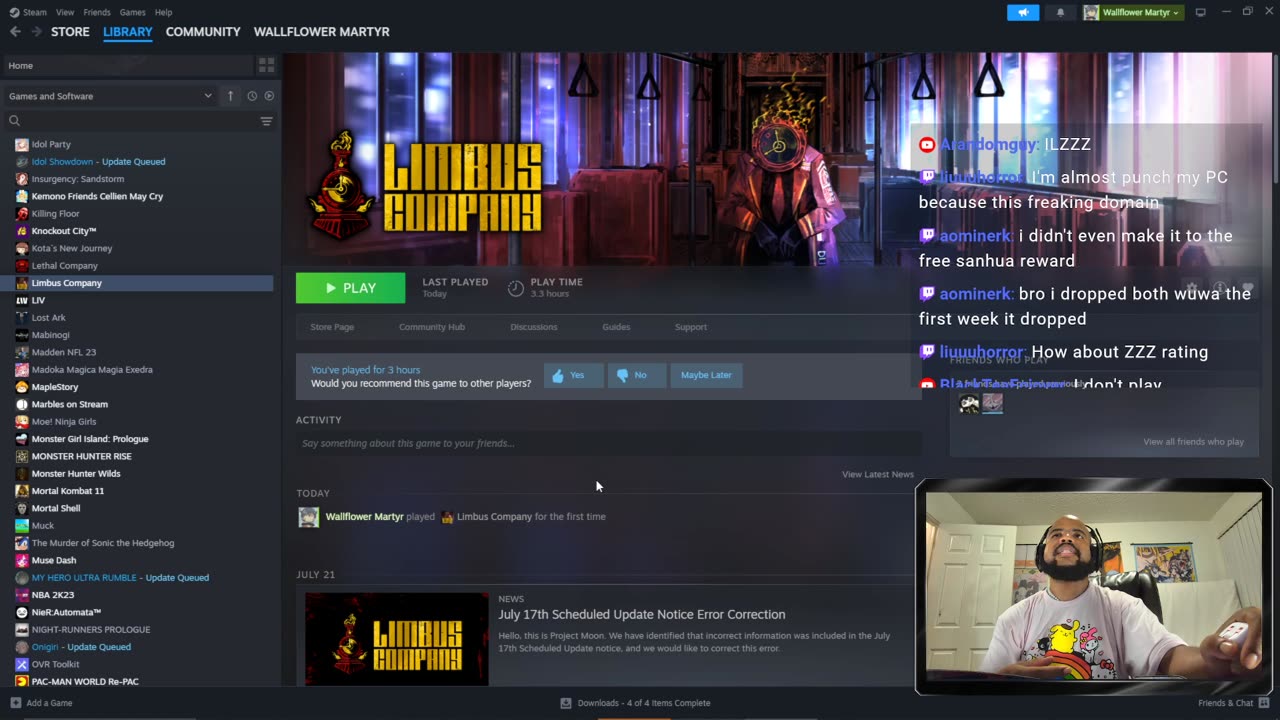Switch to the STORE tab
The height and width of the screenshot is (720, 1280).
coord(70,32)
